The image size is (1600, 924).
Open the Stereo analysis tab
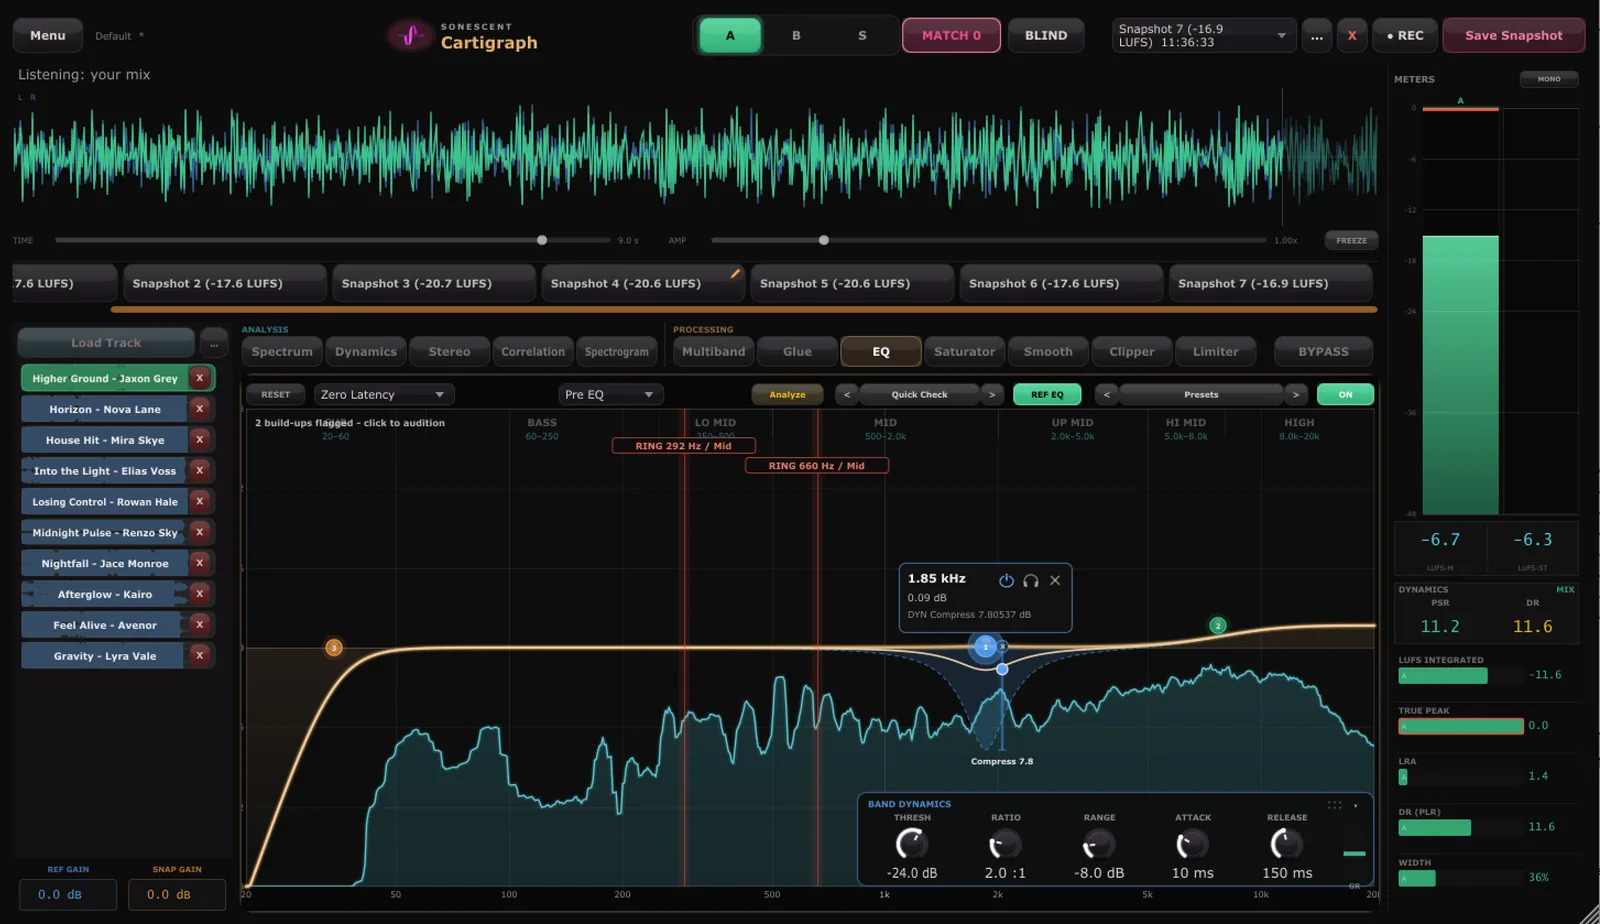(x=449, y=352)
